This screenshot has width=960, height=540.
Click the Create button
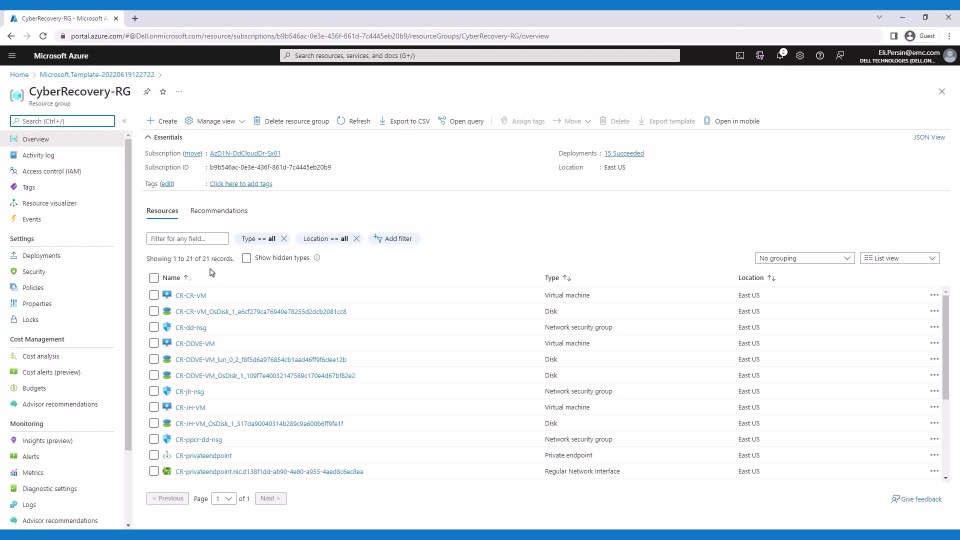pyautogui.click(x=162, y=121)
